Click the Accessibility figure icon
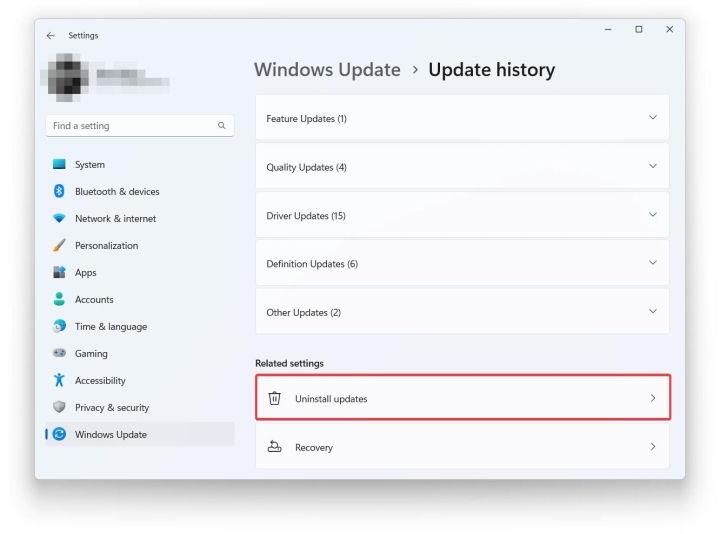Screen dimensions: 720x534 pyautogui.click(x=59, y=381)
